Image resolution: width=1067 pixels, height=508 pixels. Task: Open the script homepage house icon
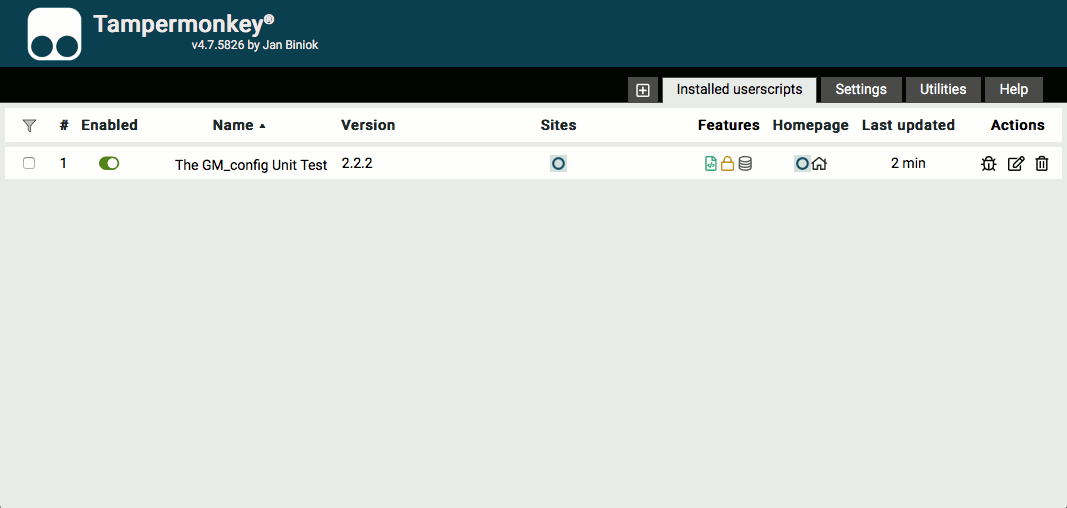click(819, 163)
